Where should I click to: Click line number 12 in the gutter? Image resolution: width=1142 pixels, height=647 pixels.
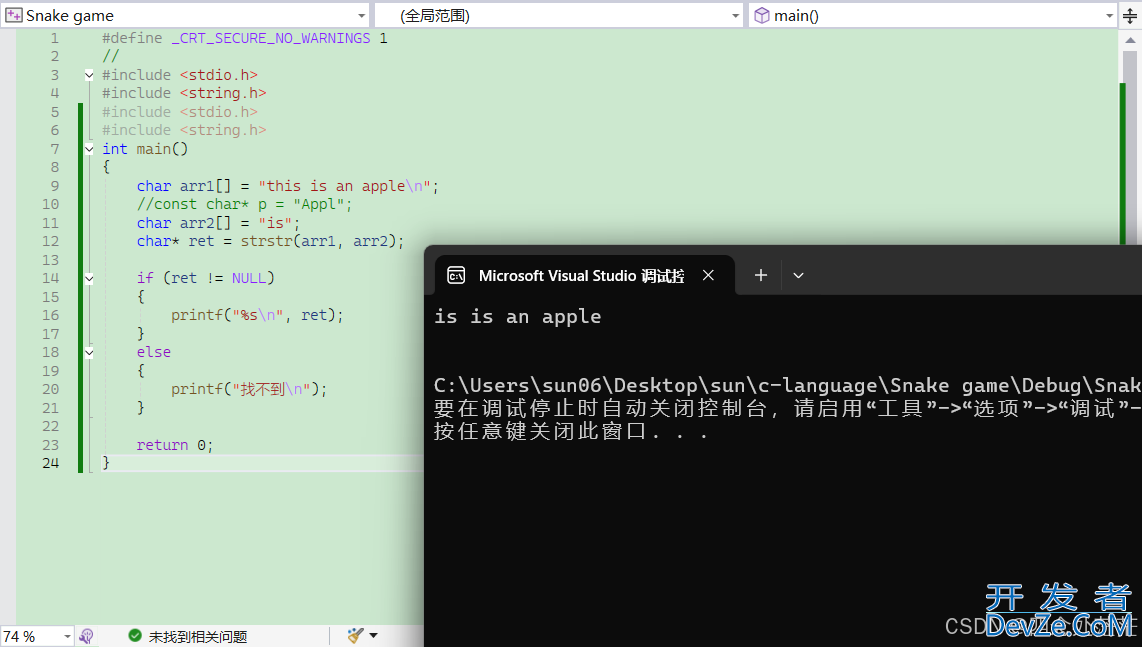click(x=50, y=241)
